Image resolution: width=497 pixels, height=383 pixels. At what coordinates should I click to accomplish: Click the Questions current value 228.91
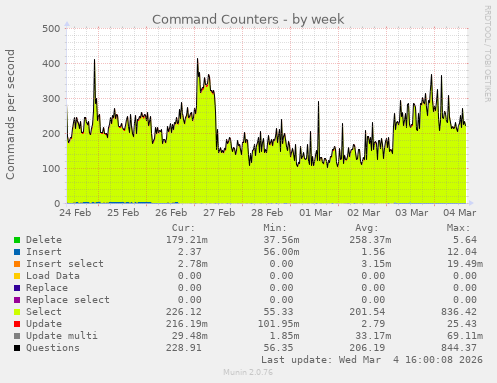click(184, 348)
